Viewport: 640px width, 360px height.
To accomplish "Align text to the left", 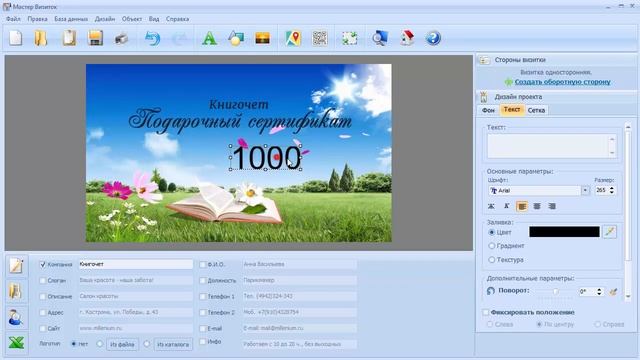I will 522,206.
